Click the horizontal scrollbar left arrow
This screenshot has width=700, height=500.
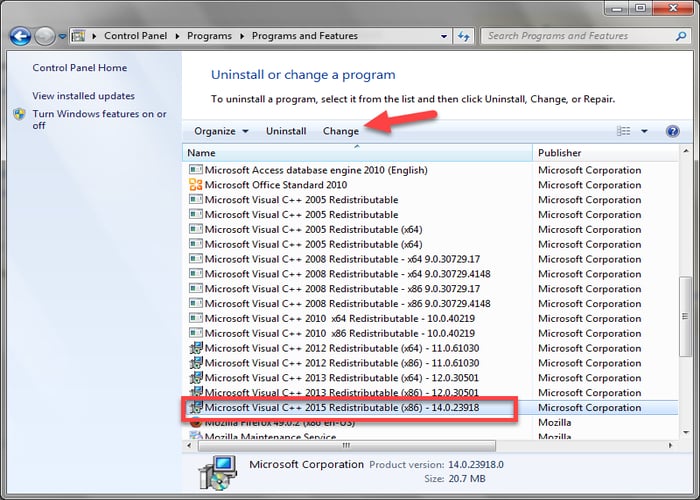point(189,446)
